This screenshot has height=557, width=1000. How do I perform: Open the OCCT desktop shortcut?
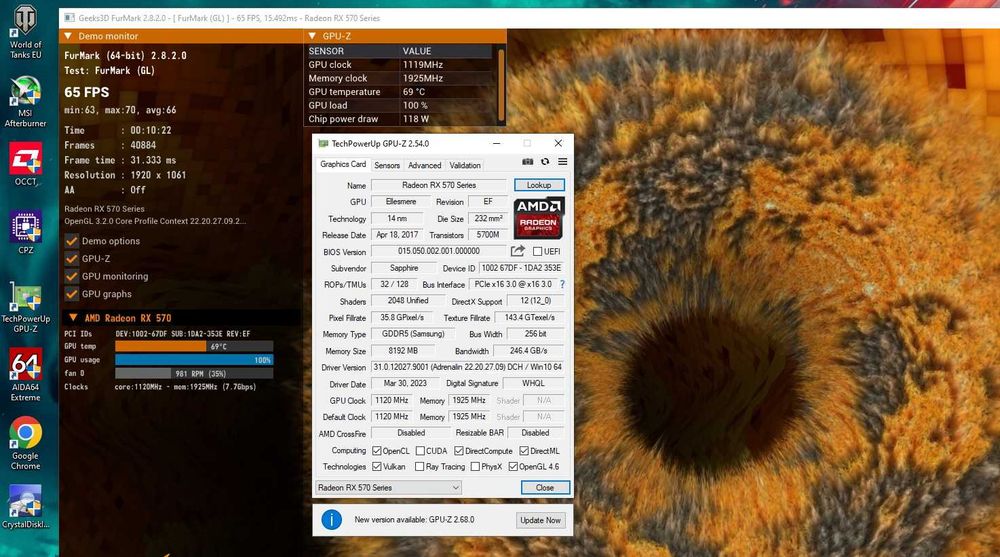(26, 164)
